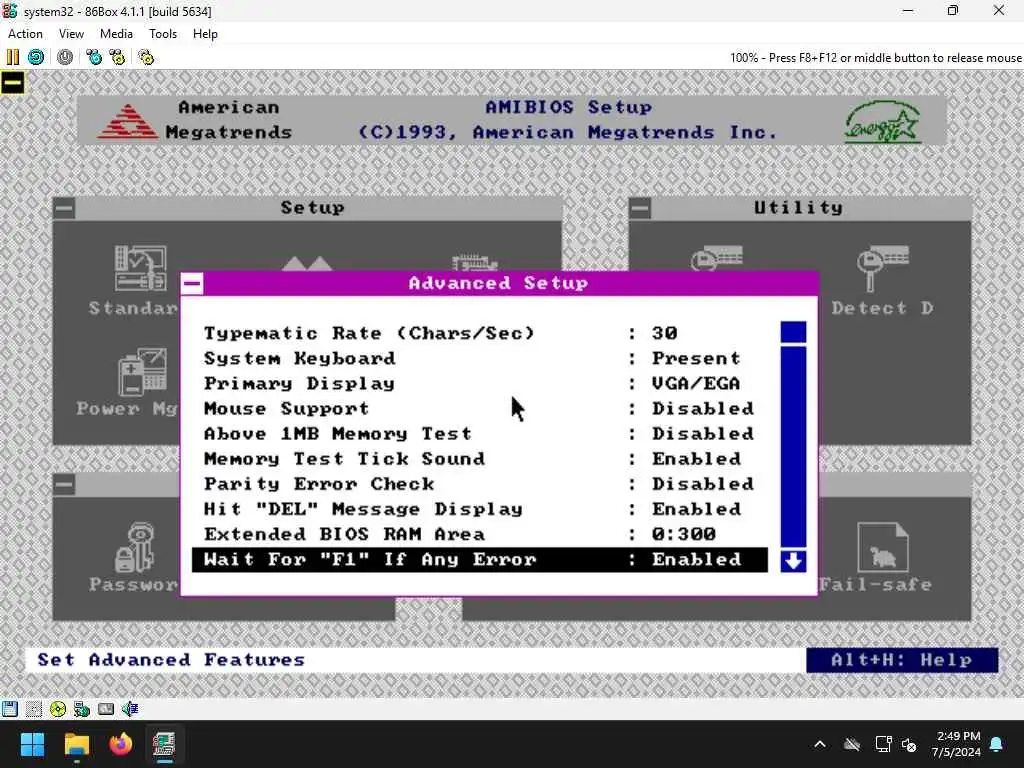The height and width of the screenshot is (768, 1024).
Task: Select Typematic Rate (Chars/Sec) row
Action: tap(479, 333)
